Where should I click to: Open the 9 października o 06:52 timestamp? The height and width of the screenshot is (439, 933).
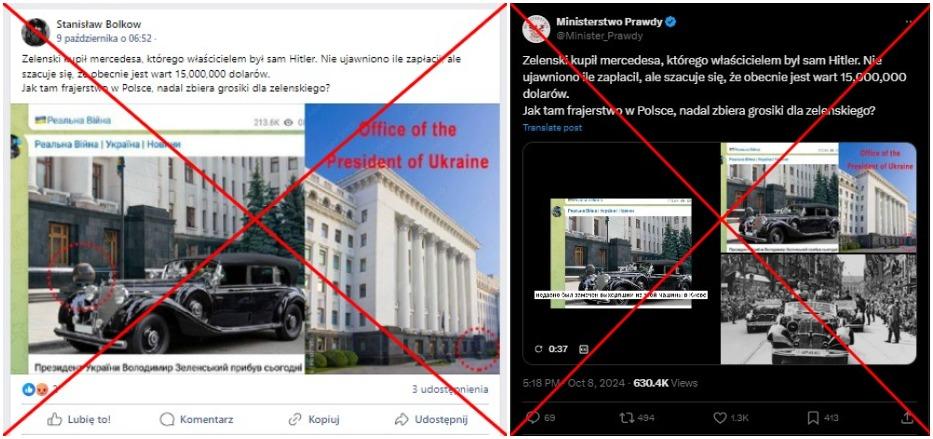tap(104, 38)
